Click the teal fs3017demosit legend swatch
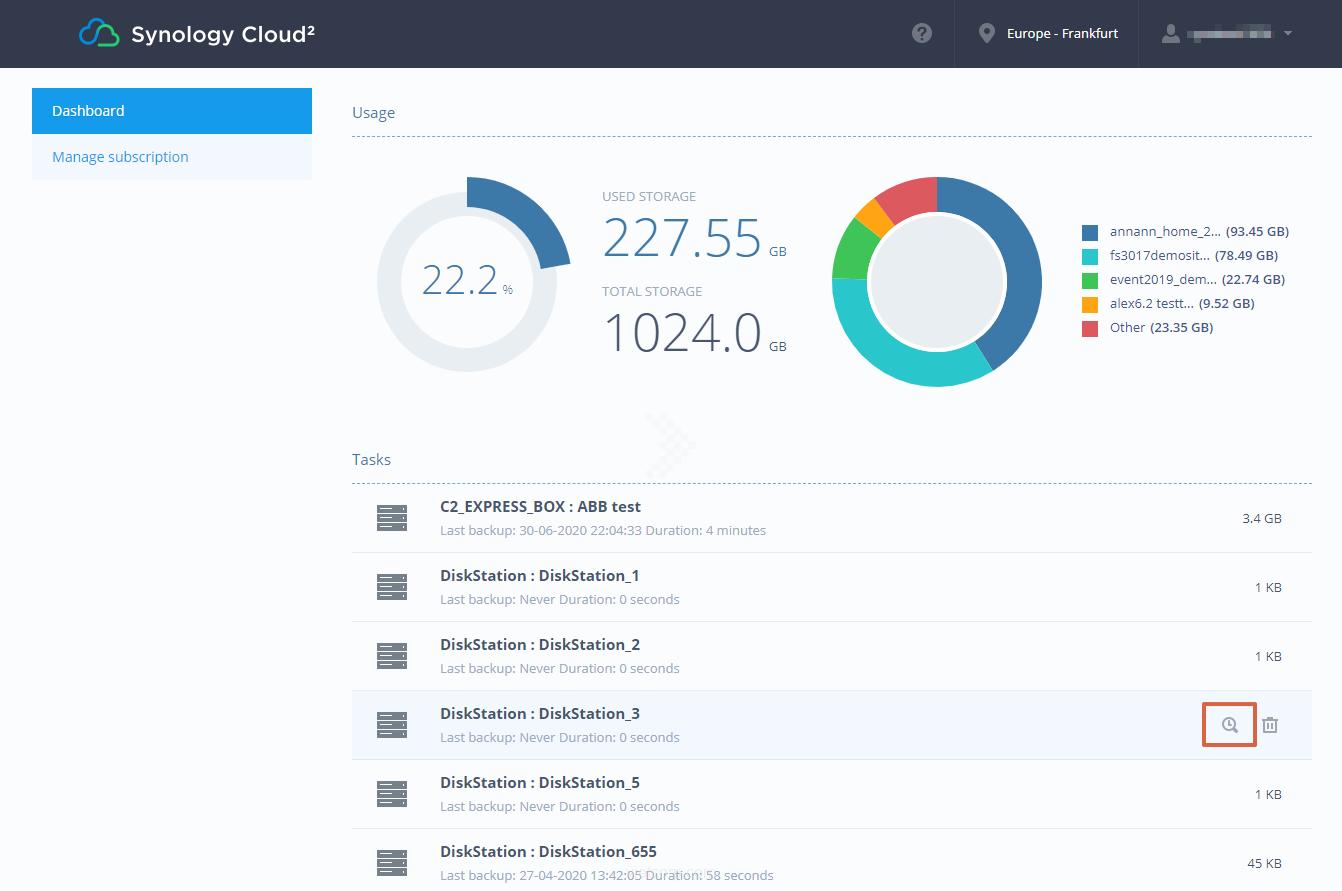The height and width of the screenshot is (891, 1342). coord(1090,256)
